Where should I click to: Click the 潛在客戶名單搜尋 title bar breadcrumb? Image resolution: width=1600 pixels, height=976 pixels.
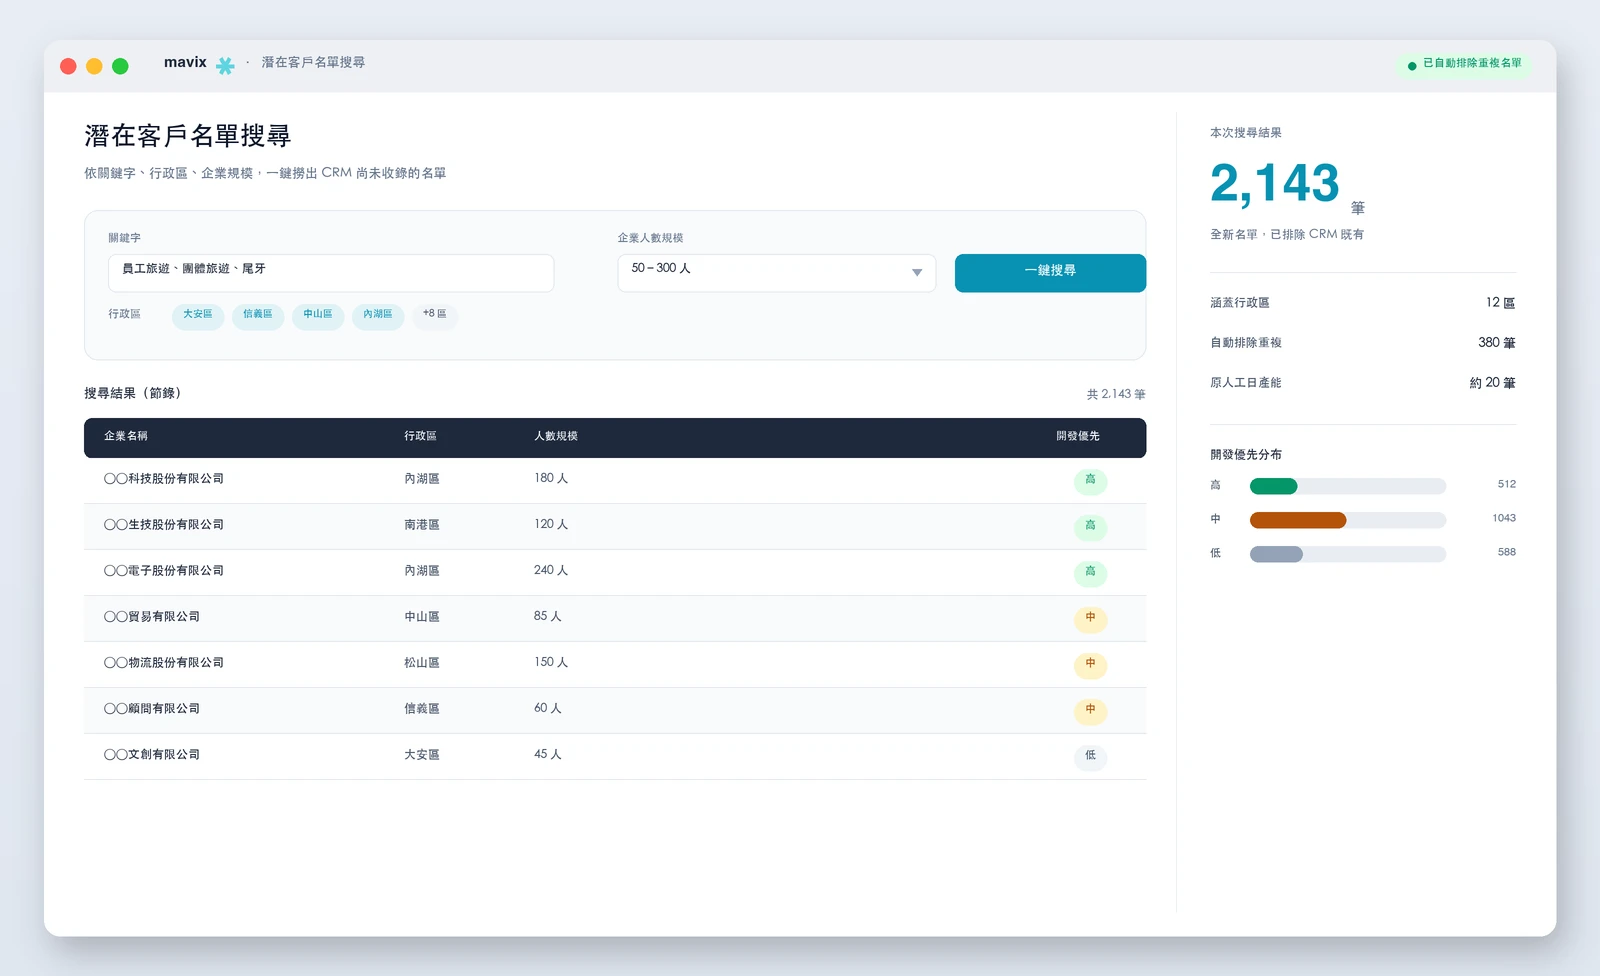pyautogui.click(x=313, y=62)
